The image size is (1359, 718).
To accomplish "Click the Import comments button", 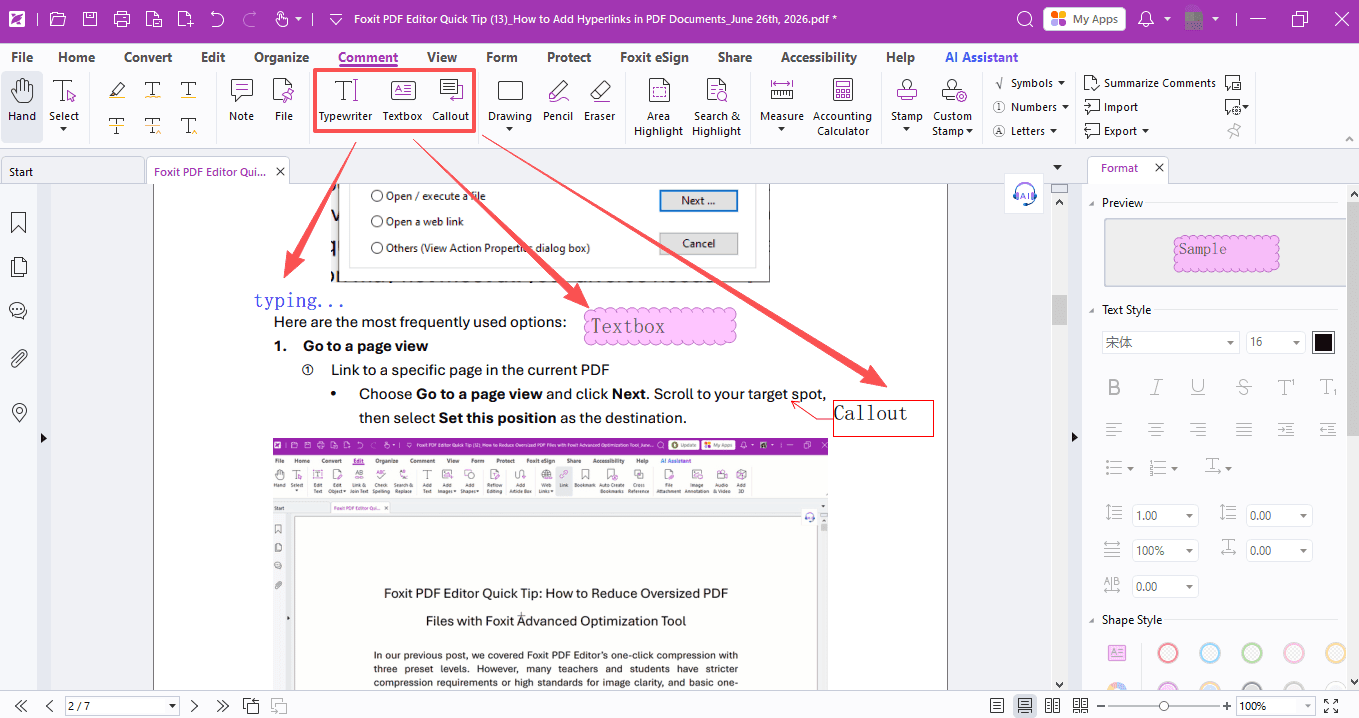I will [x=1112, y=107].
